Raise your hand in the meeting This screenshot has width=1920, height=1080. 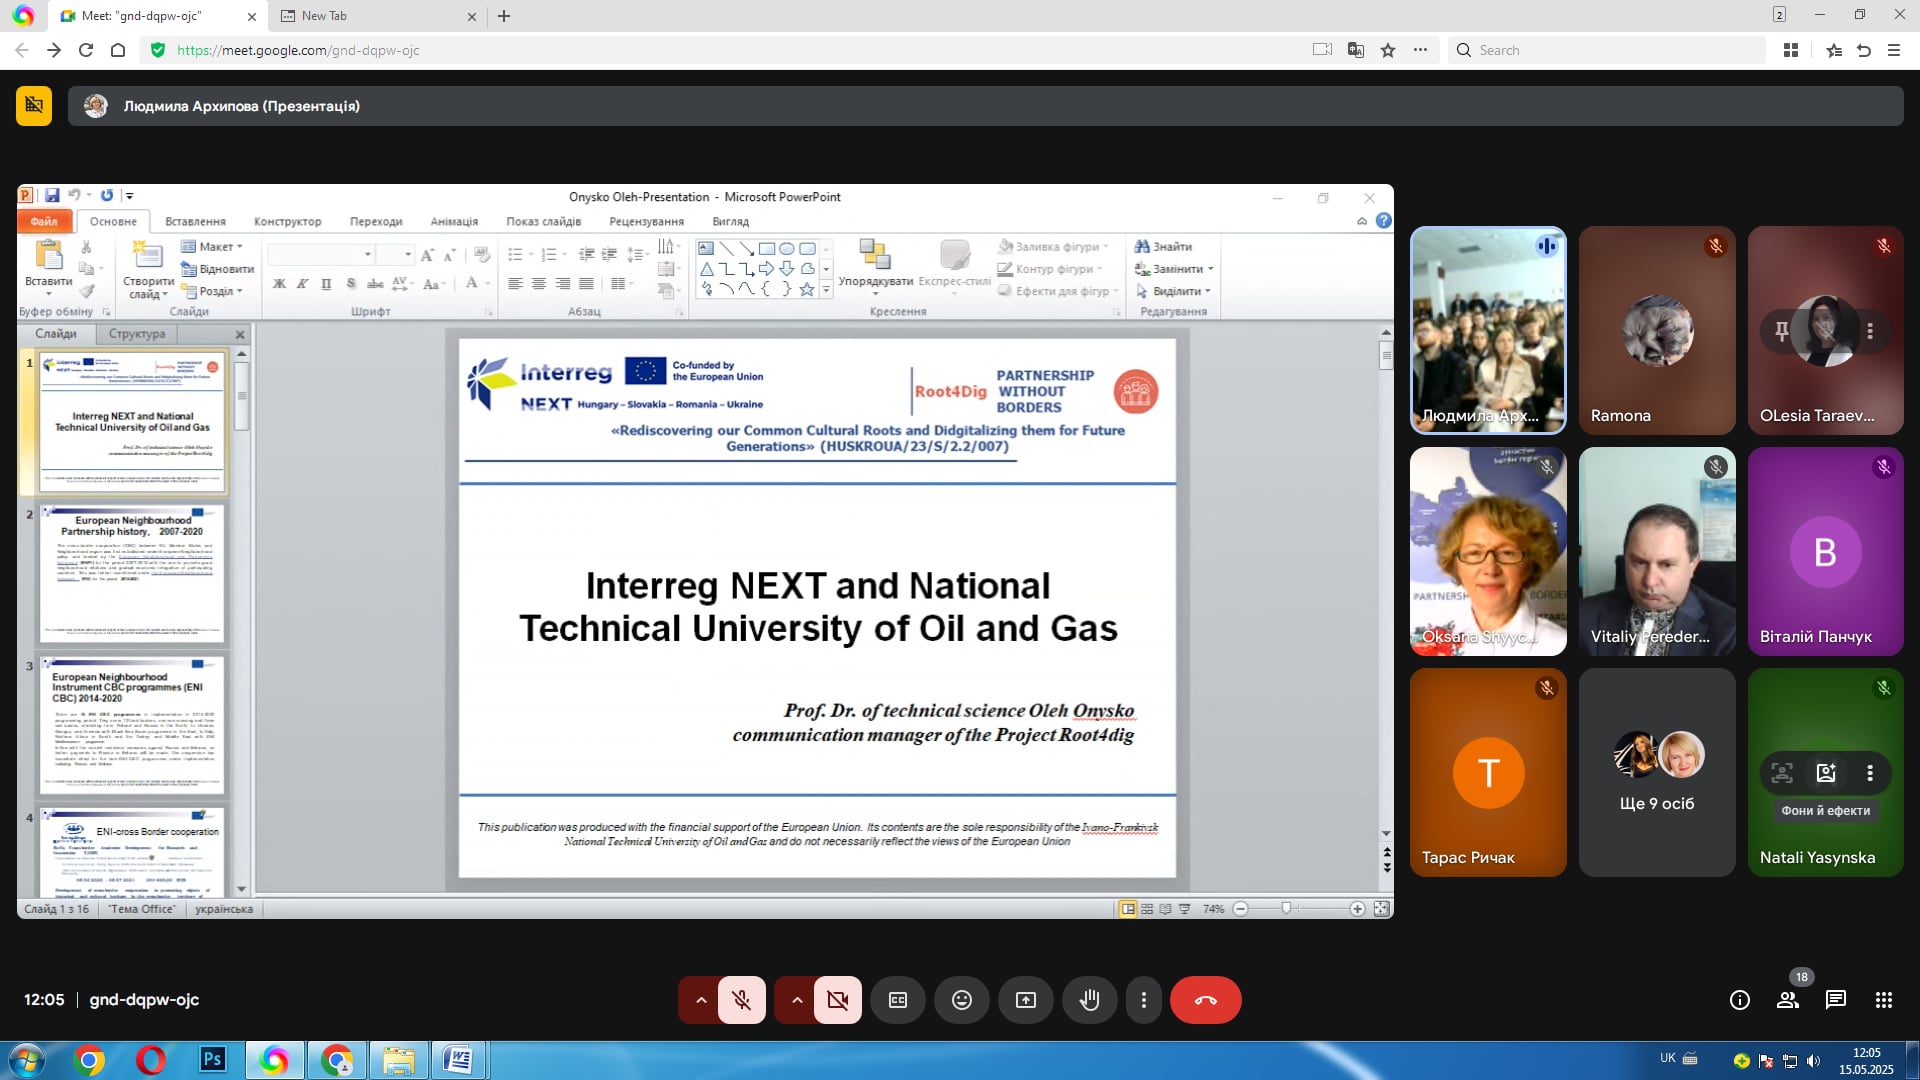(x=1090, y=1000)
